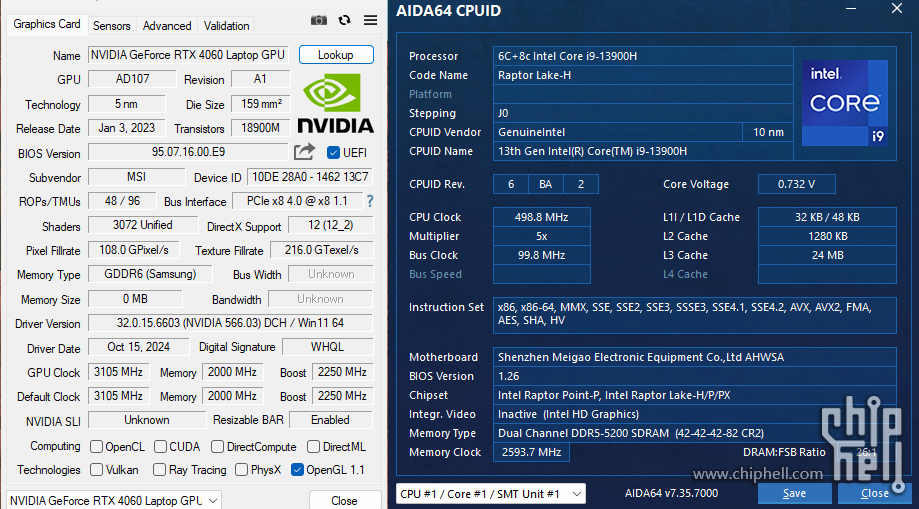This screenshot has width=919, height=509.
Task: Click the Memory Clock 2593.7 MHz value
Action: pyautogui.click(x=531, y=452)
